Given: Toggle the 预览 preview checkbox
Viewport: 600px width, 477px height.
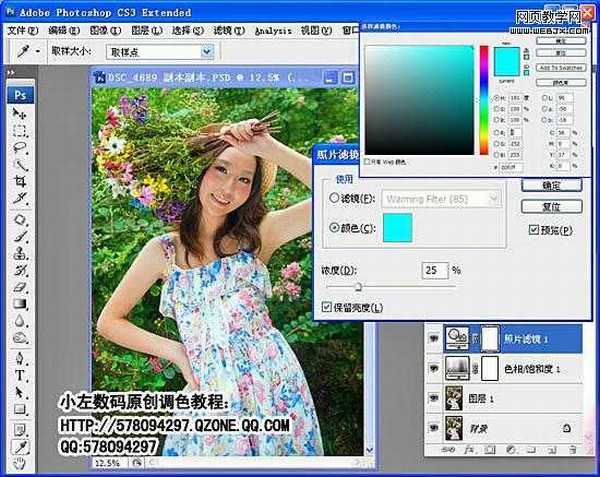Looking at the screenshot, I should coord(533,229).
